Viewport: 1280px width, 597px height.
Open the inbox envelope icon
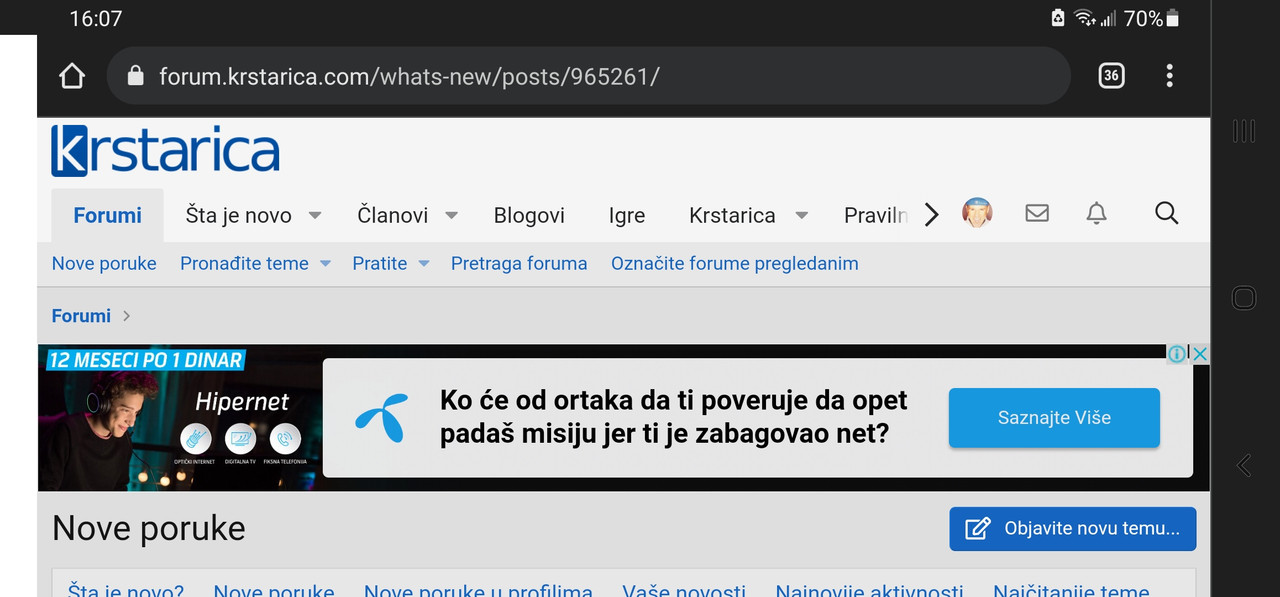[1037, 213]
